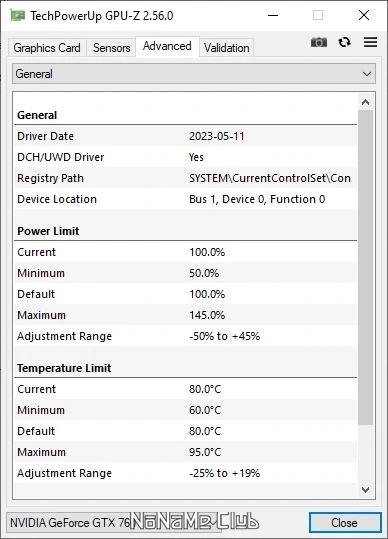The height and width of the screenshot is (539, 388).
Task: Click the refresh arrows icon
Action: click(x=344, y=42)
